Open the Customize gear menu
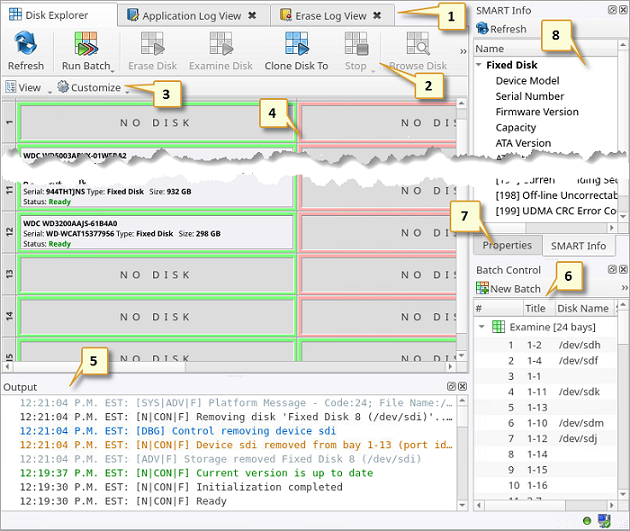Image resolution: width=630 pixels, height=531 pixels. click(63, 86)
